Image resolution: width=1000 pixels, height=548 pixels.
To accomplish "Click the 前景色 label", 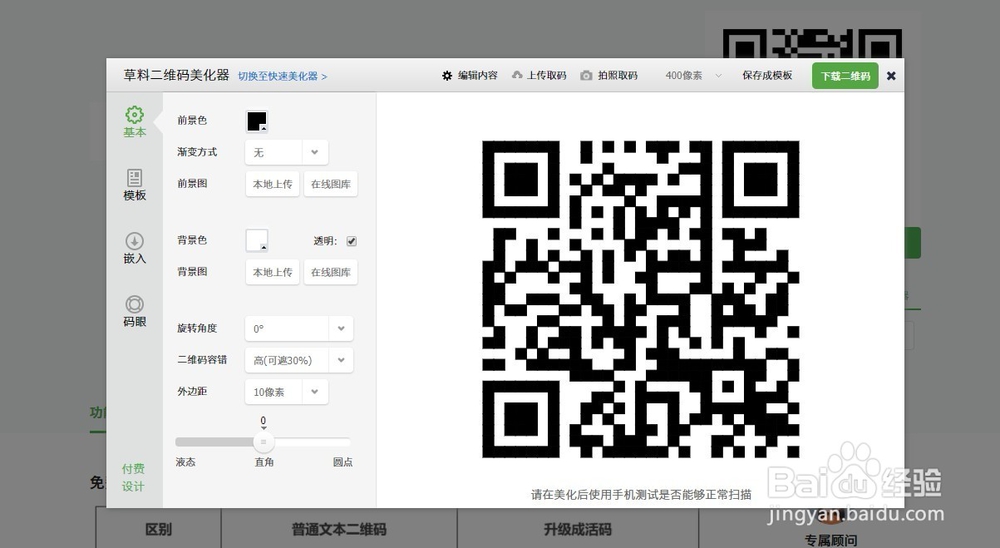I will (192, 121).
